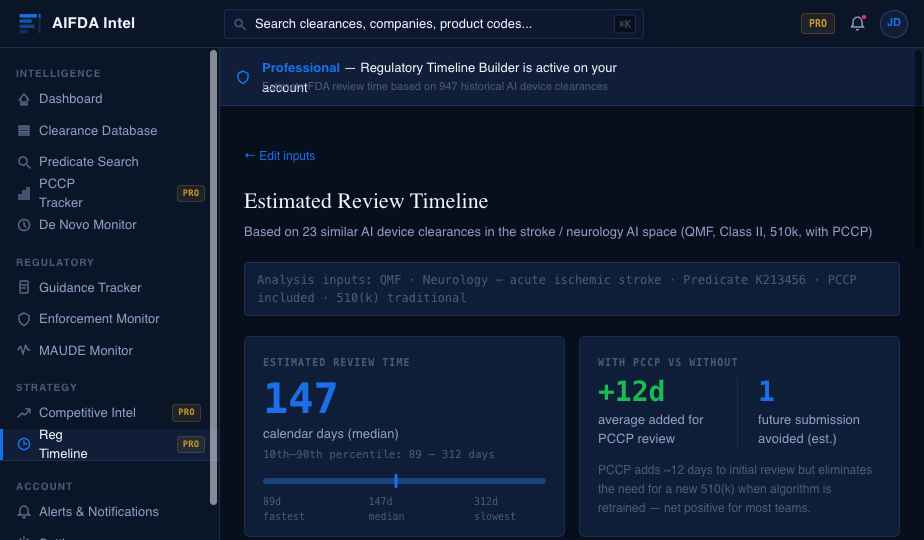Click the 147 median days value
Viewport: 924px width, 540px height.
301,398
